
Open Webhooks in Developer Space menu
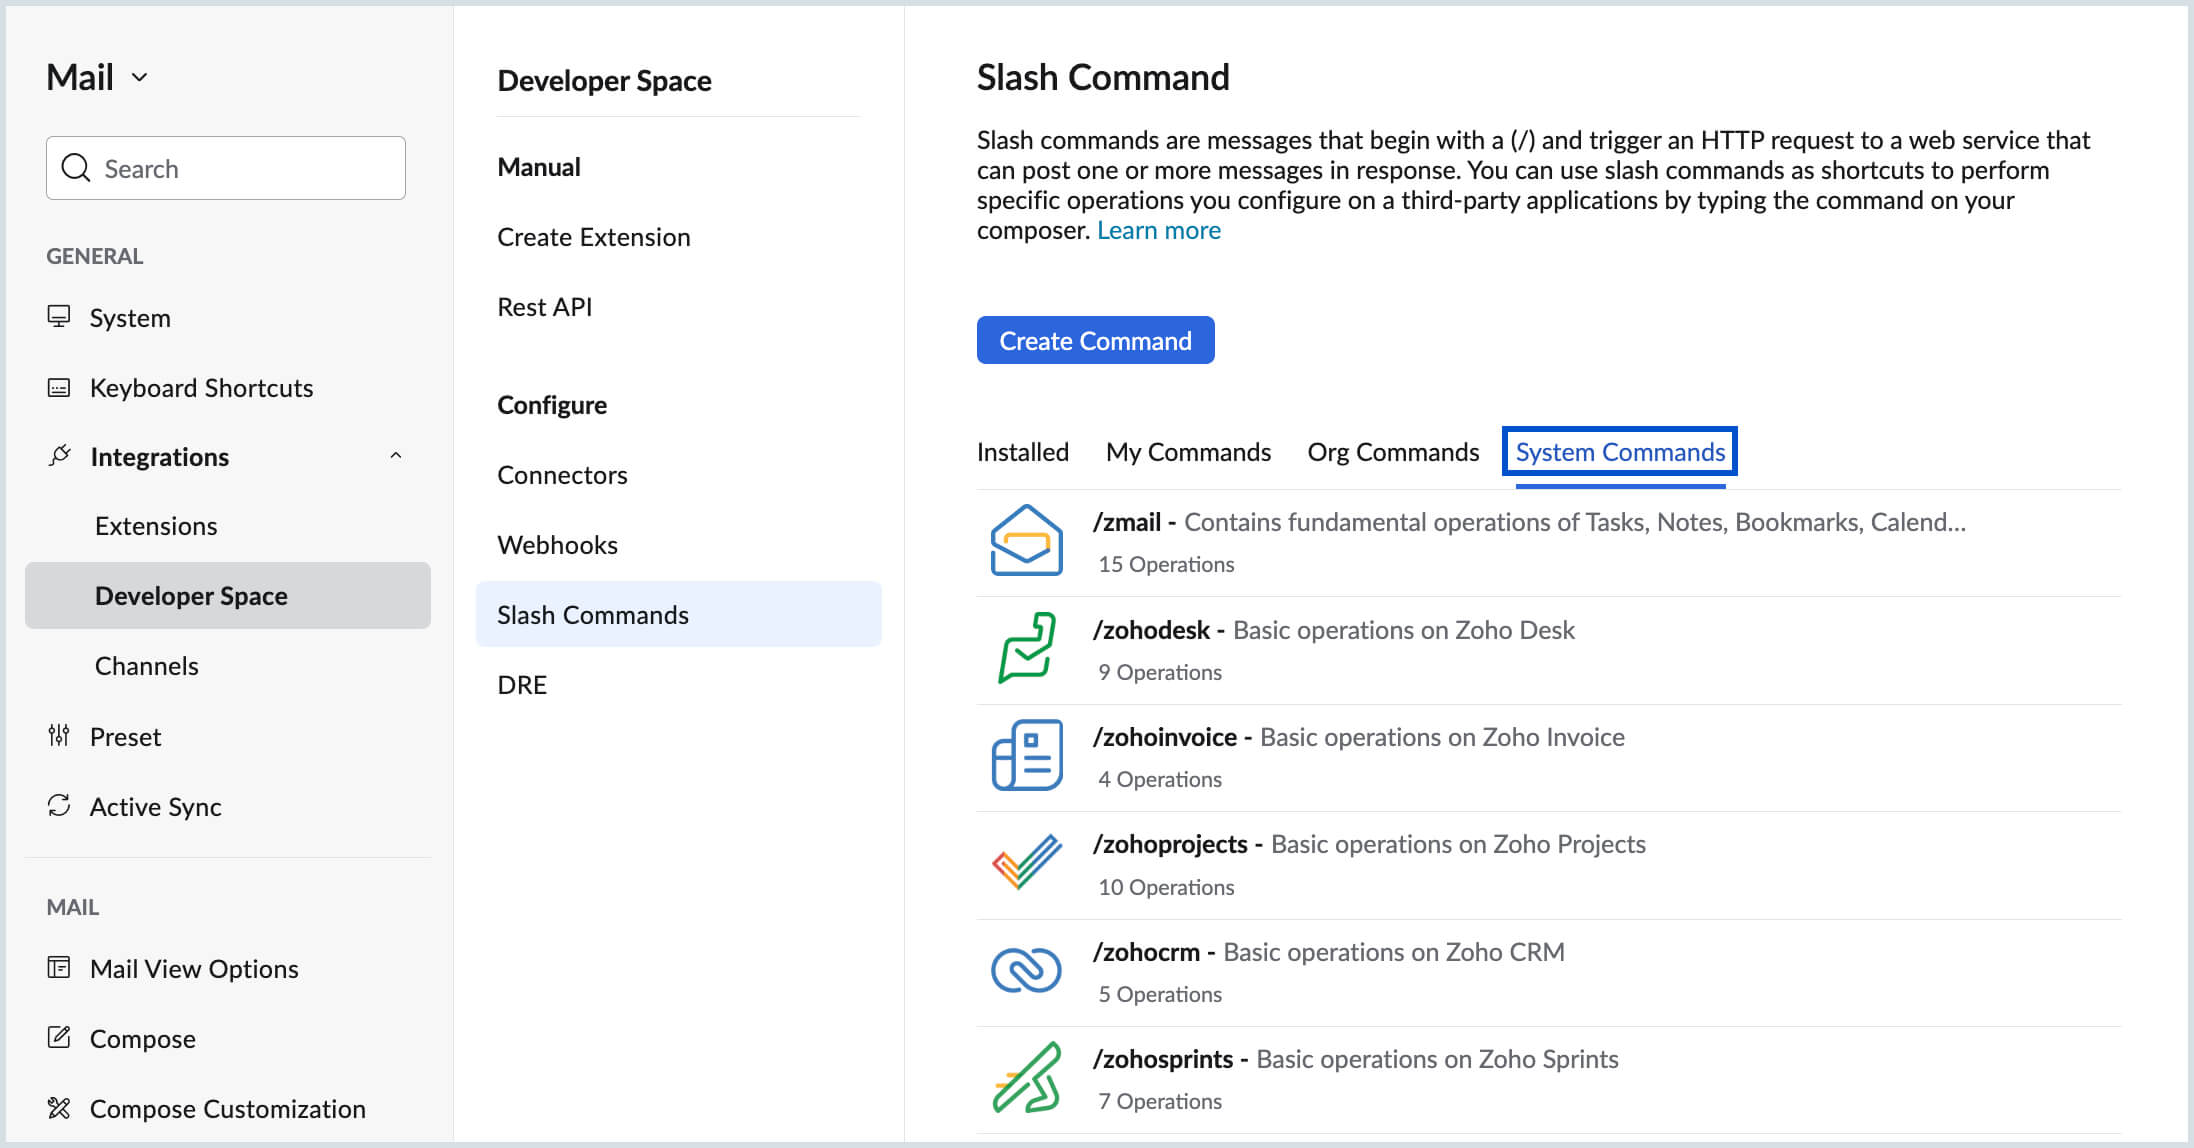pyautogui.click(x=557, y=545)
